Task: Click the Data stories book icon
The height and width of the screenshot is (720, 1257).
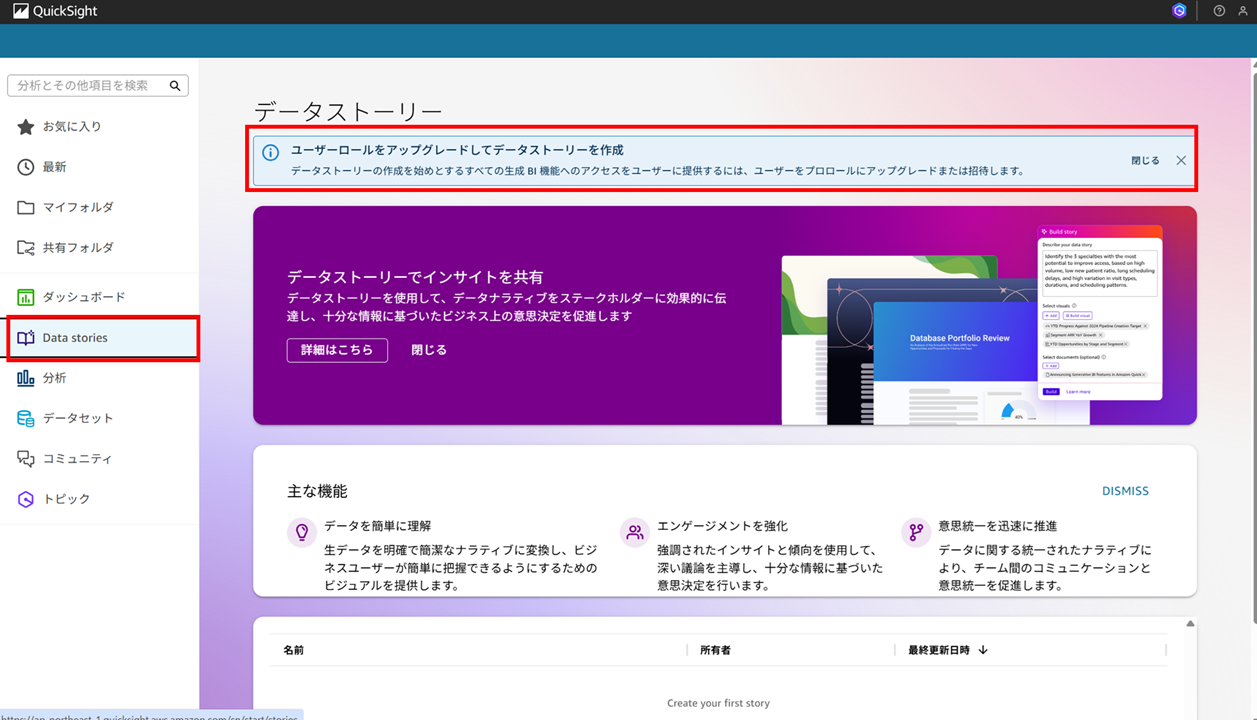Action: [26, 338]
